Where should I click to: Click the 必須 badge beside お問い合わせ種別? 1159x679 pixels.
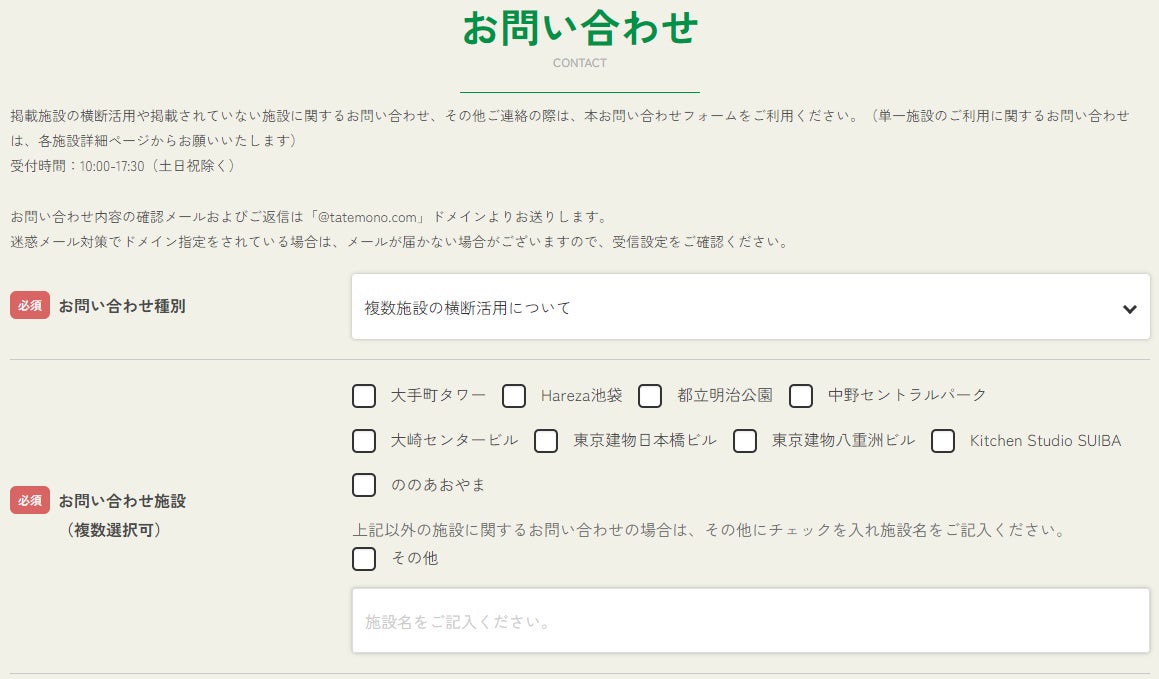click(x=30, y=306)
